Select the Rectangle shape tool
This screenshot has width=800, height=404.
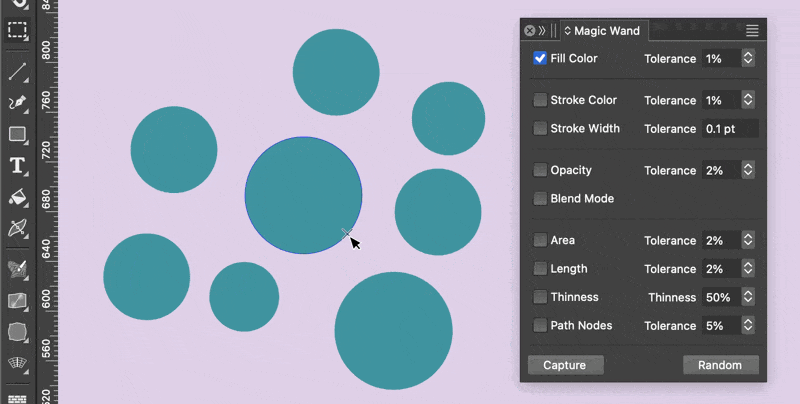[x=17, y=134]
